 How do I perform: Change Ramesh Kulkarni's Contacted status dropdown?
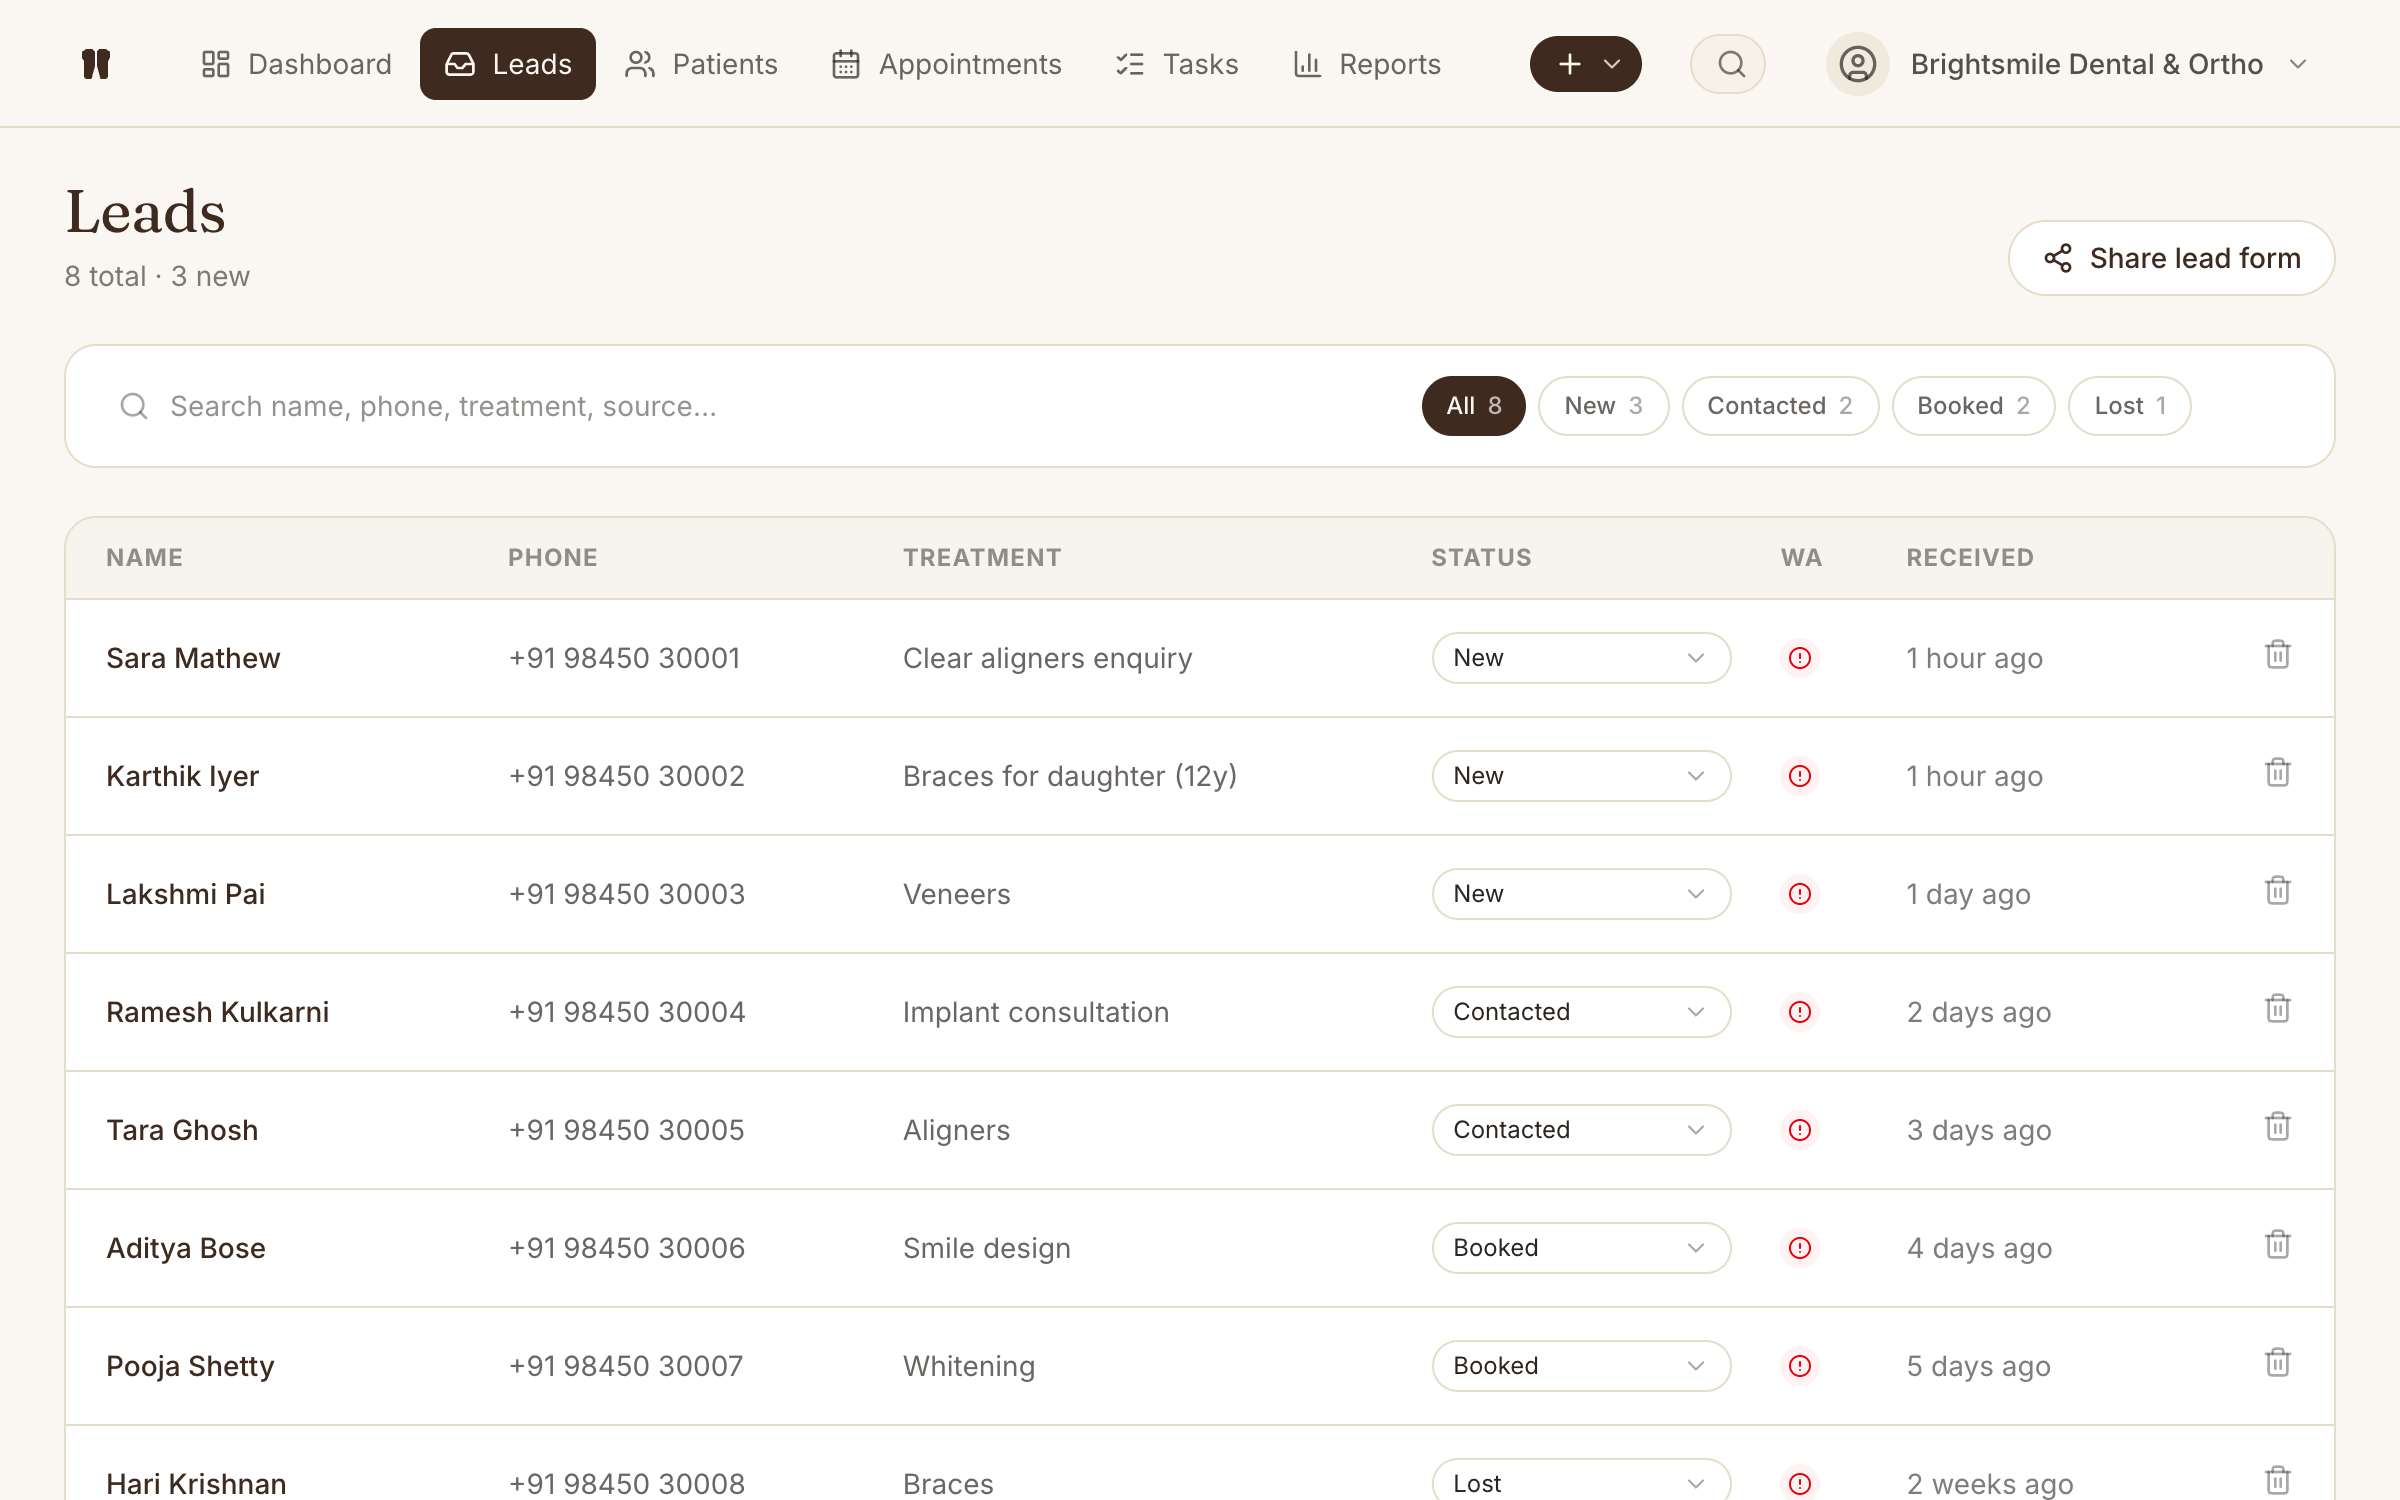[1581, 1012]
